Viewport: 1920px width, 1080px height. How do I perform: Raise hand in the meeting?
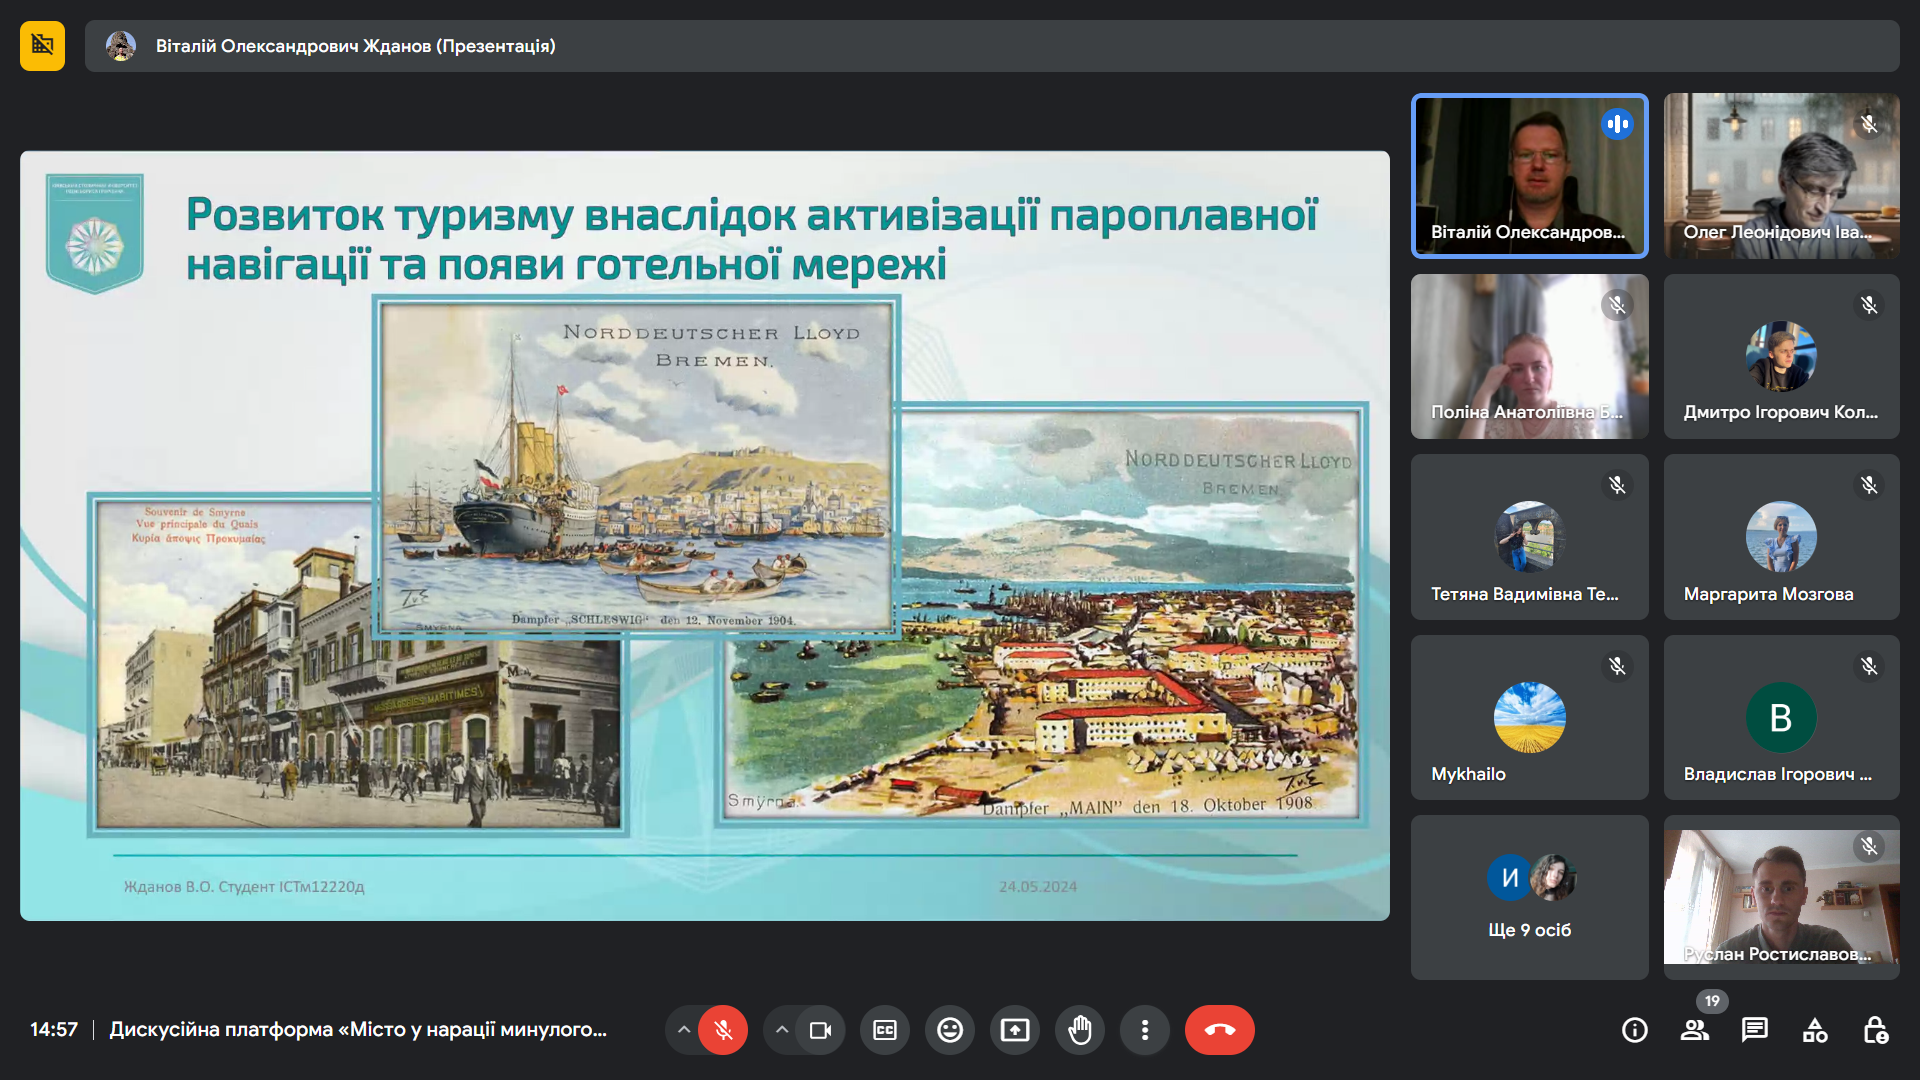1080,1030
